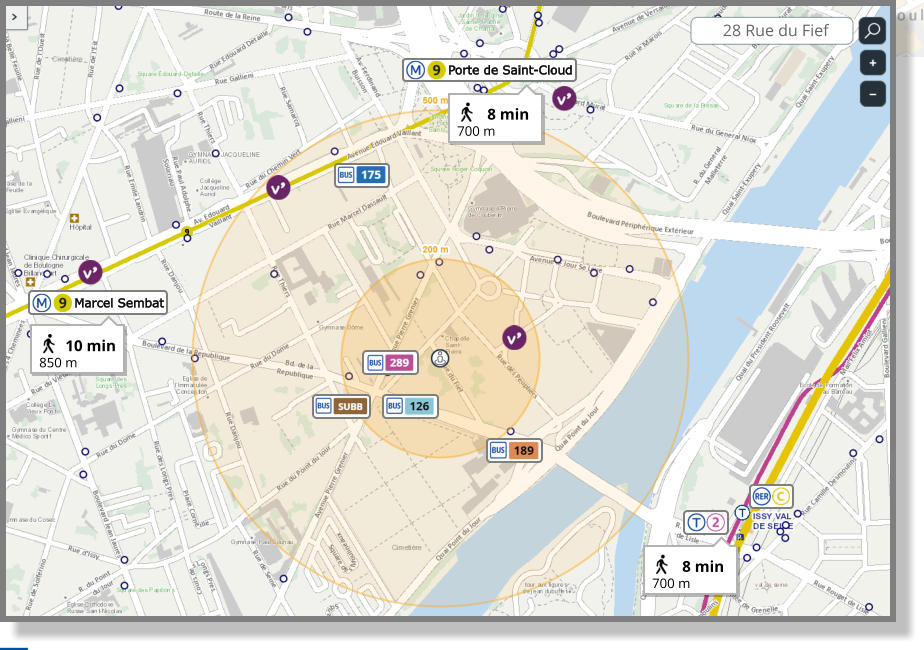
Task: Expand the left side panel arrow
Action: point(18,18)
